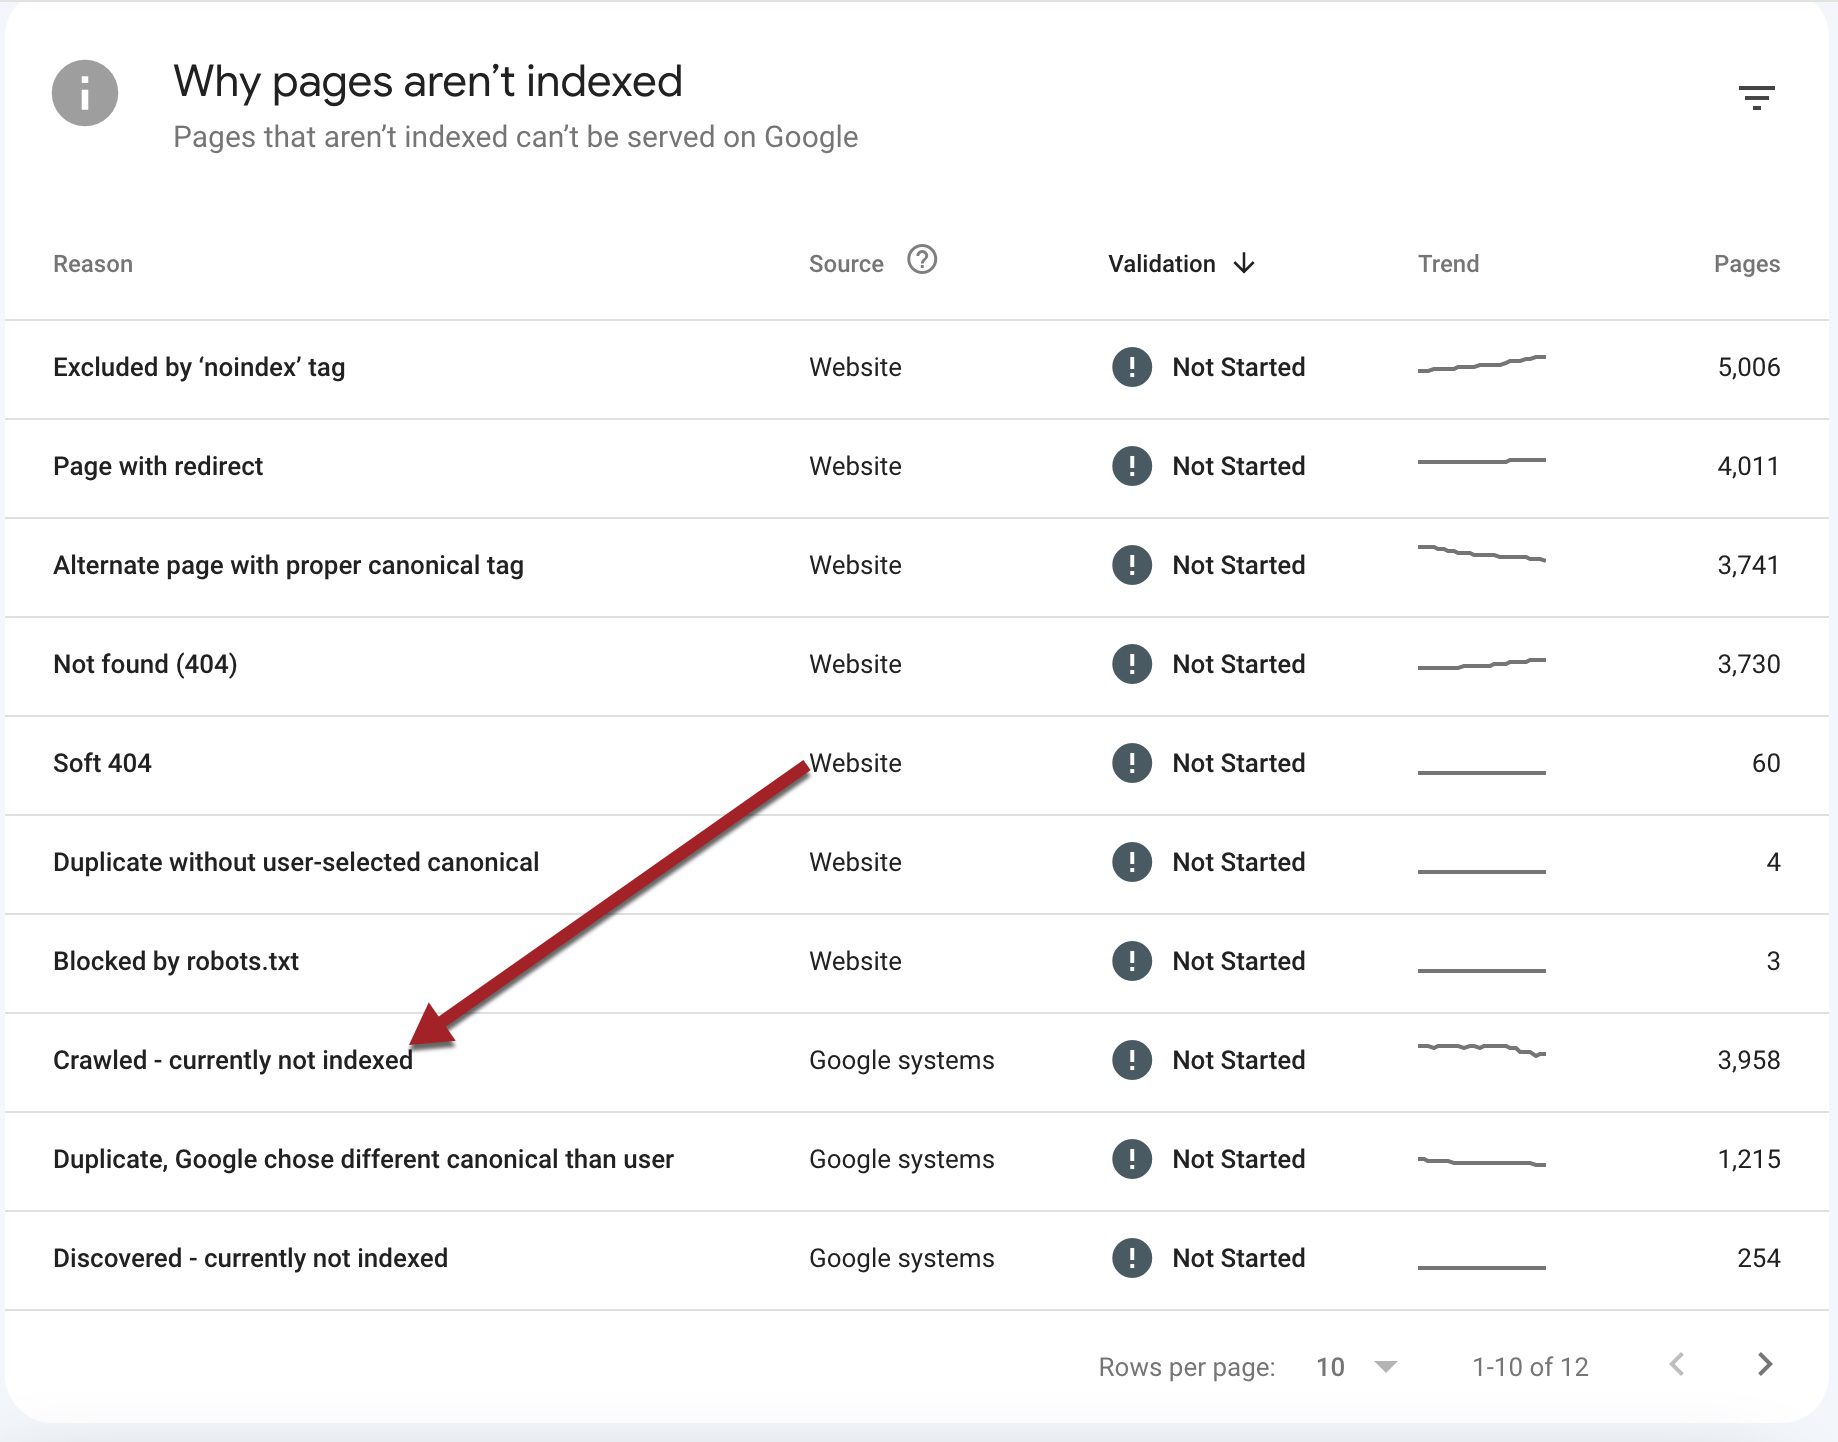Screen dimensions: 1838x1442
Task: Click the Not Started icon for Page with redirect
Action: click(1131, 466)
